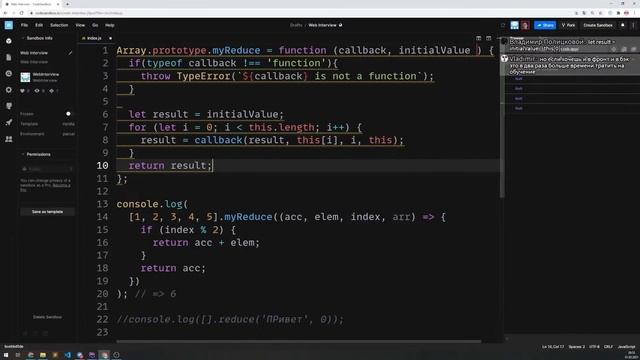Click CRLF in status bar
This screenshot has width=640, height=360.
pos(608,347)
